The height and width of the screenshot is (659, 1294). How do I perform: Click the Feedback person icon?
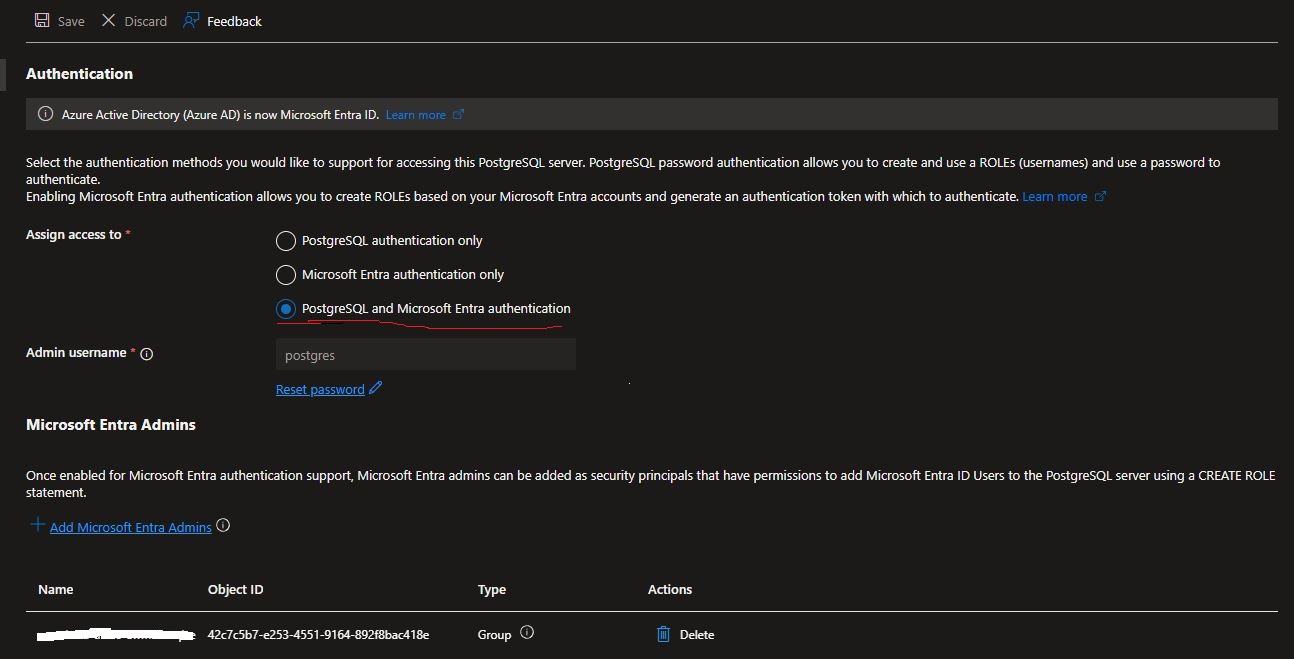pos(191,21)
